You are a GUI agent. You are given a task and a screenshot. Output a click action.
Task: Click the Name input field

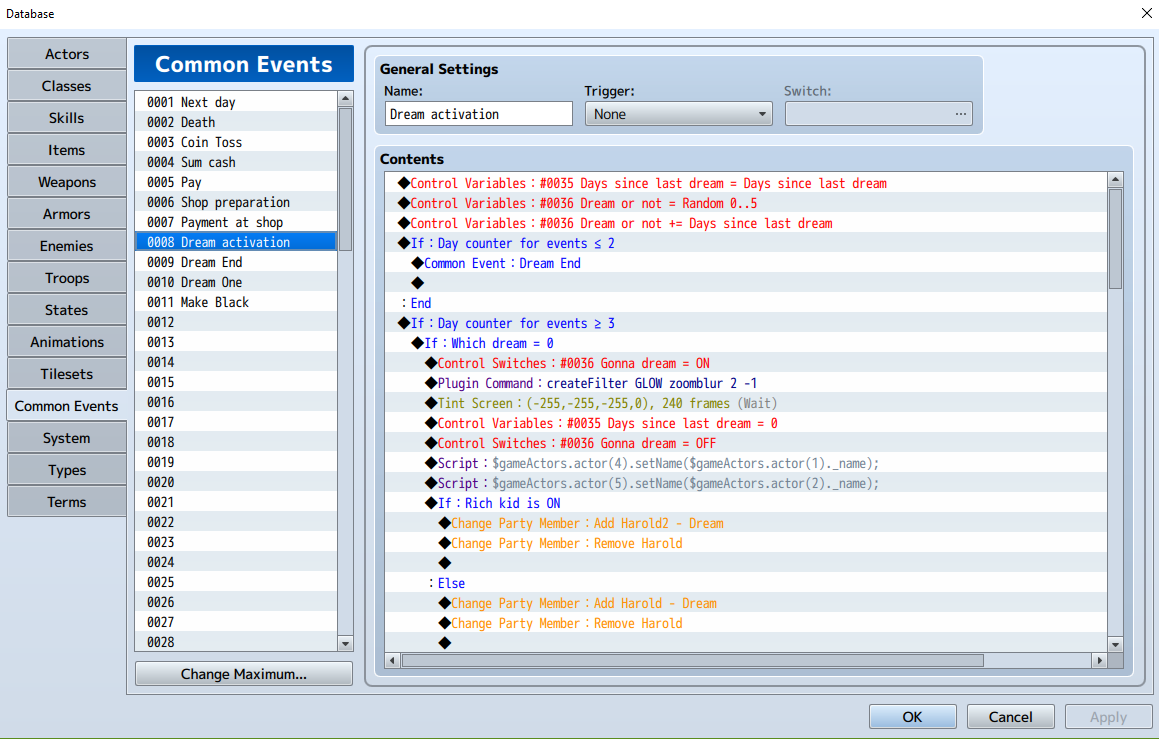[x=478, y=114]
